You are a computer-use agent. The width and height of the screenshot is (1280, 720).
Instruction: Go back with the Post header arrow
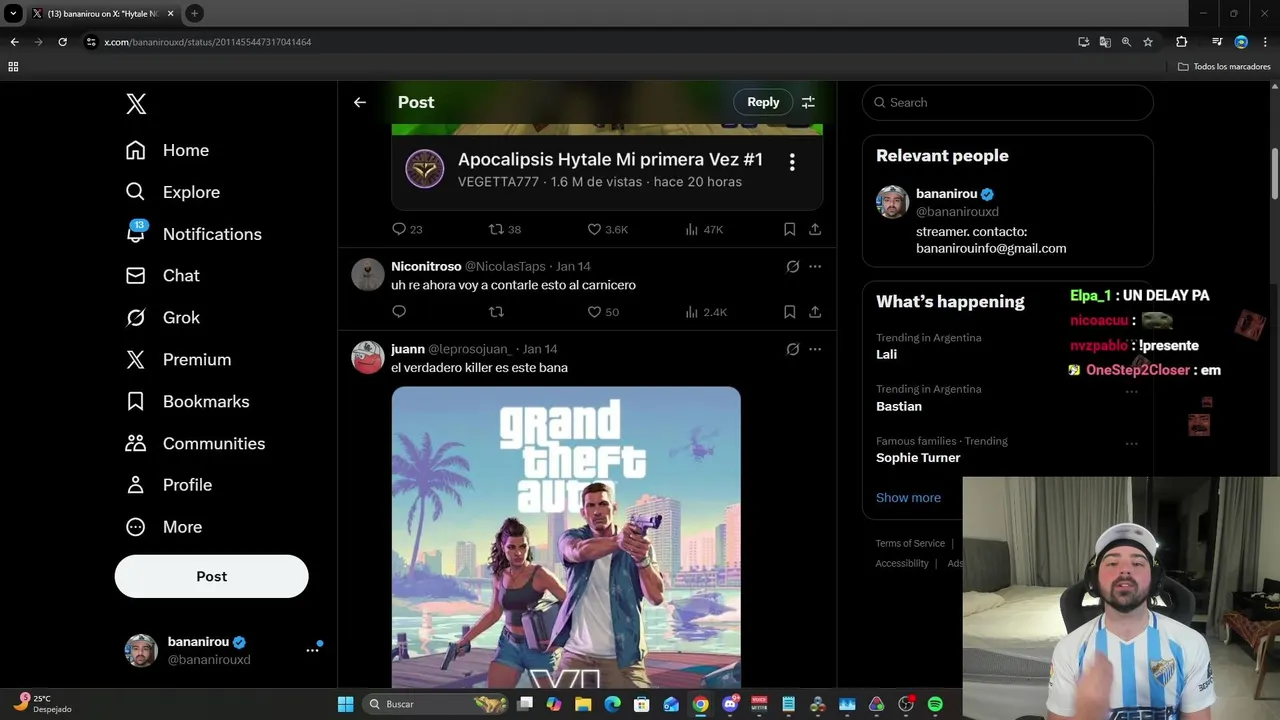point(360,102)
